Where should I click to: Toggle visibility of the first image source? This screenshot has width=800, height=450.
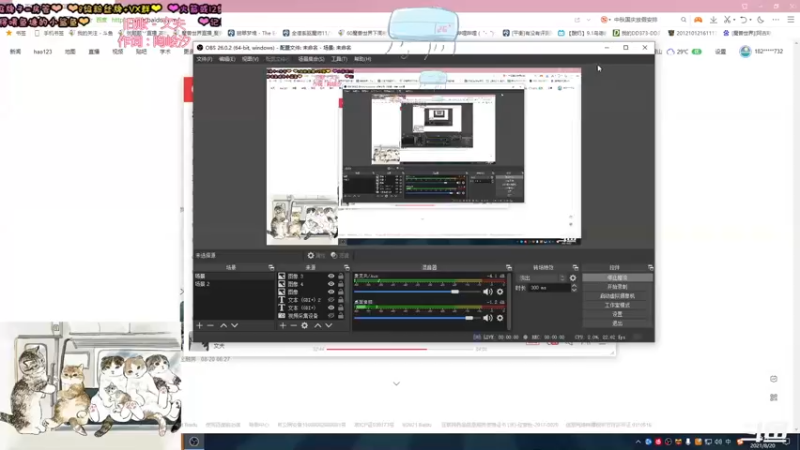[x=331, y=276]
